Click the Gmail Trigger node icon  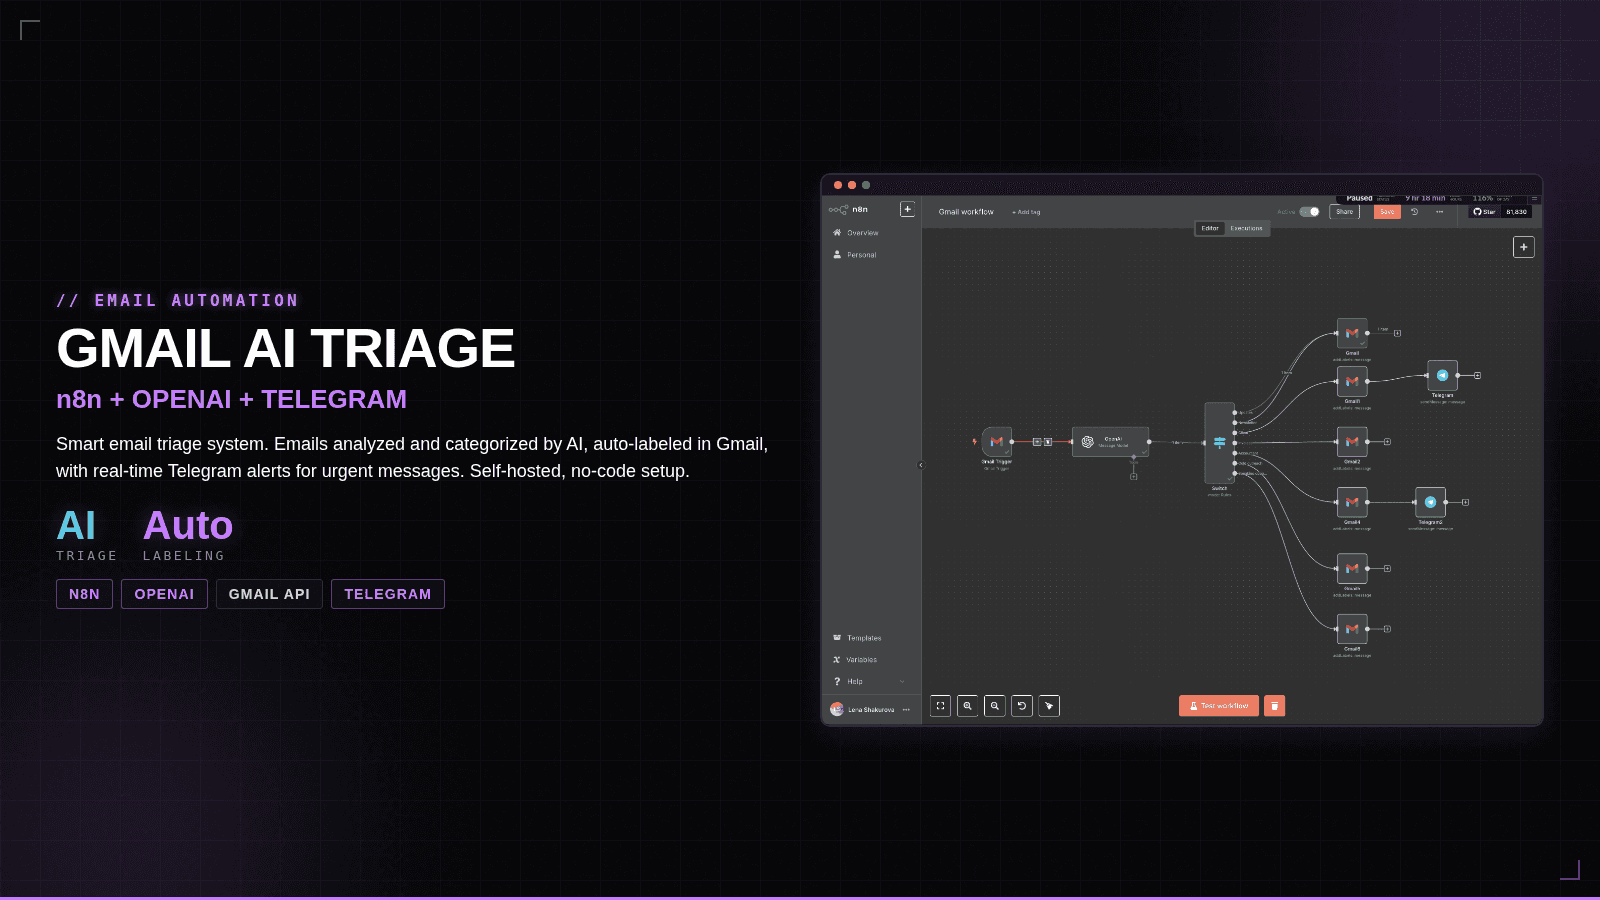[996, 441]
